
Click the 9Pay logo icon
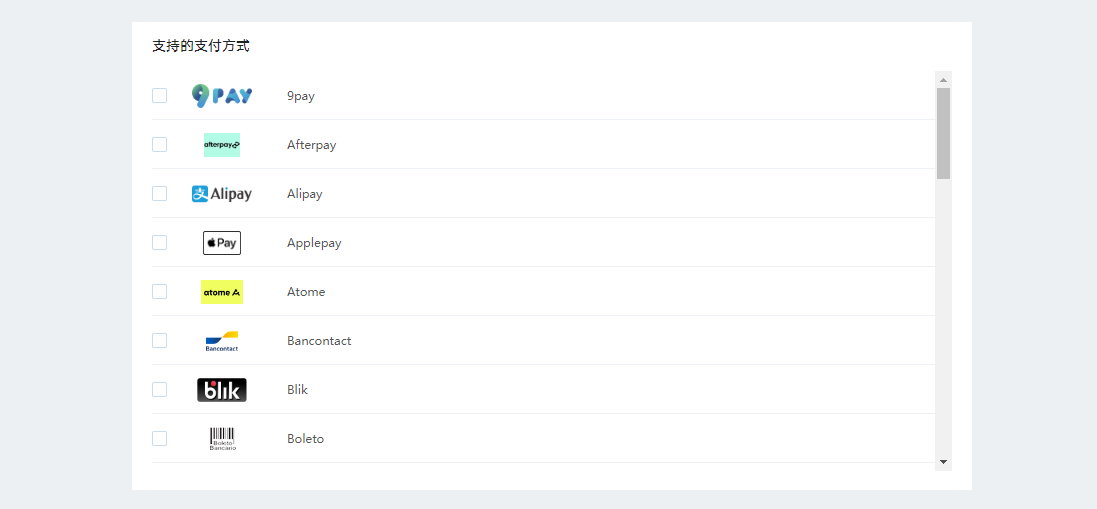[x=222, y=96]
